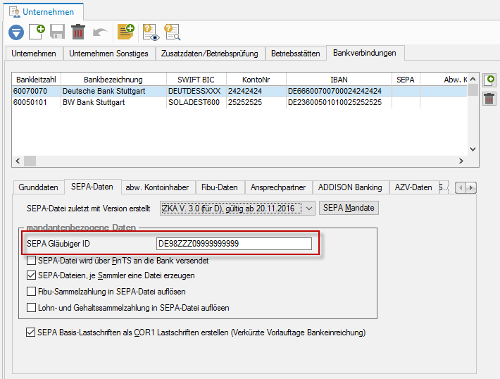
Task: Click IBAN DE23600501010025252525 cell
Action: coord(339,102)
